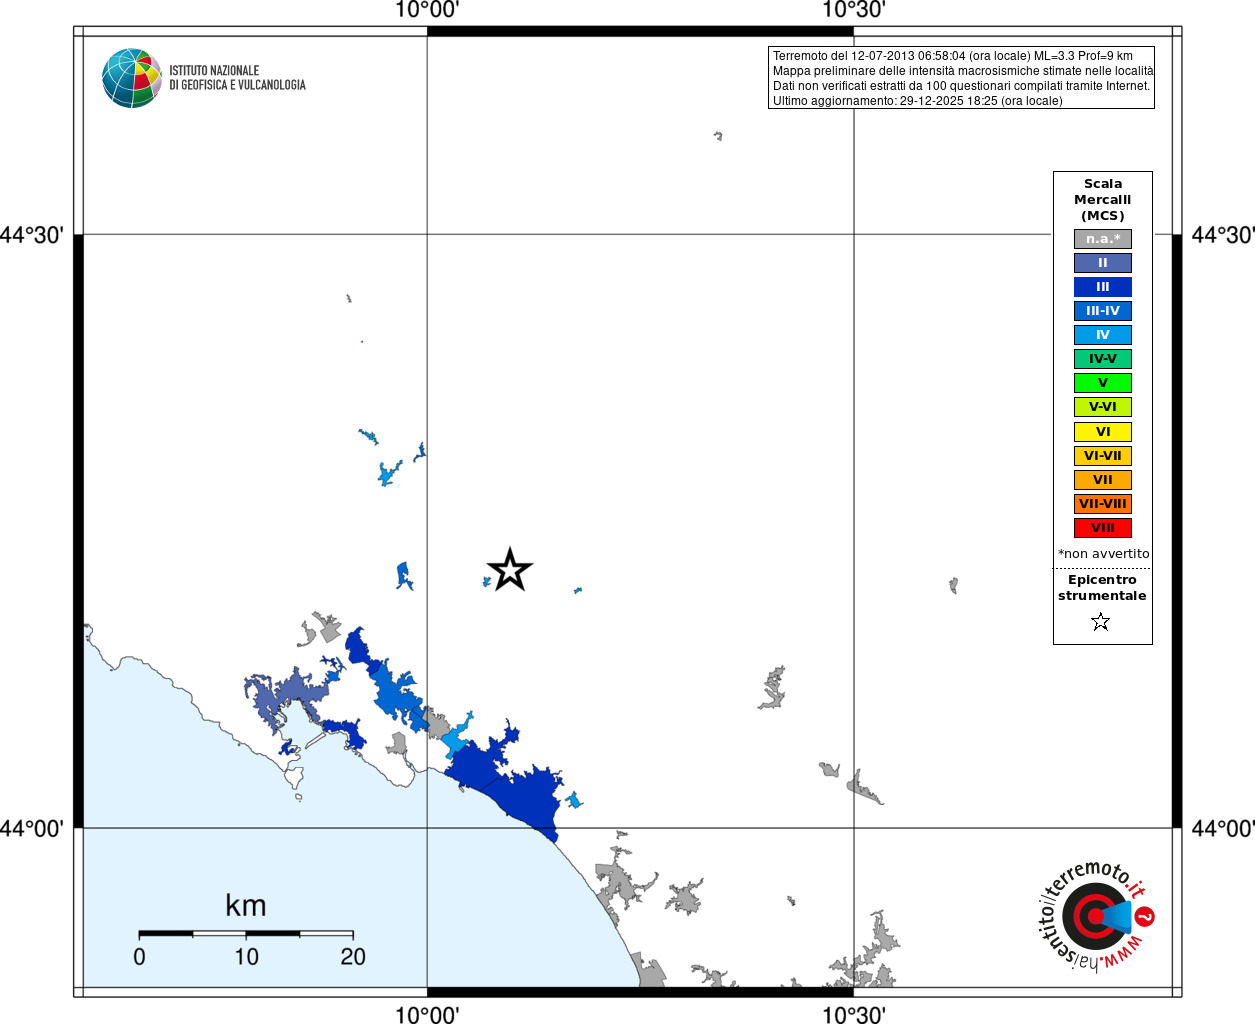Click the 'Mappa preliminare delle intensità' line
Image resolution: width=1255 pixels, height=1024 pixels.
(x=963, y=71)
